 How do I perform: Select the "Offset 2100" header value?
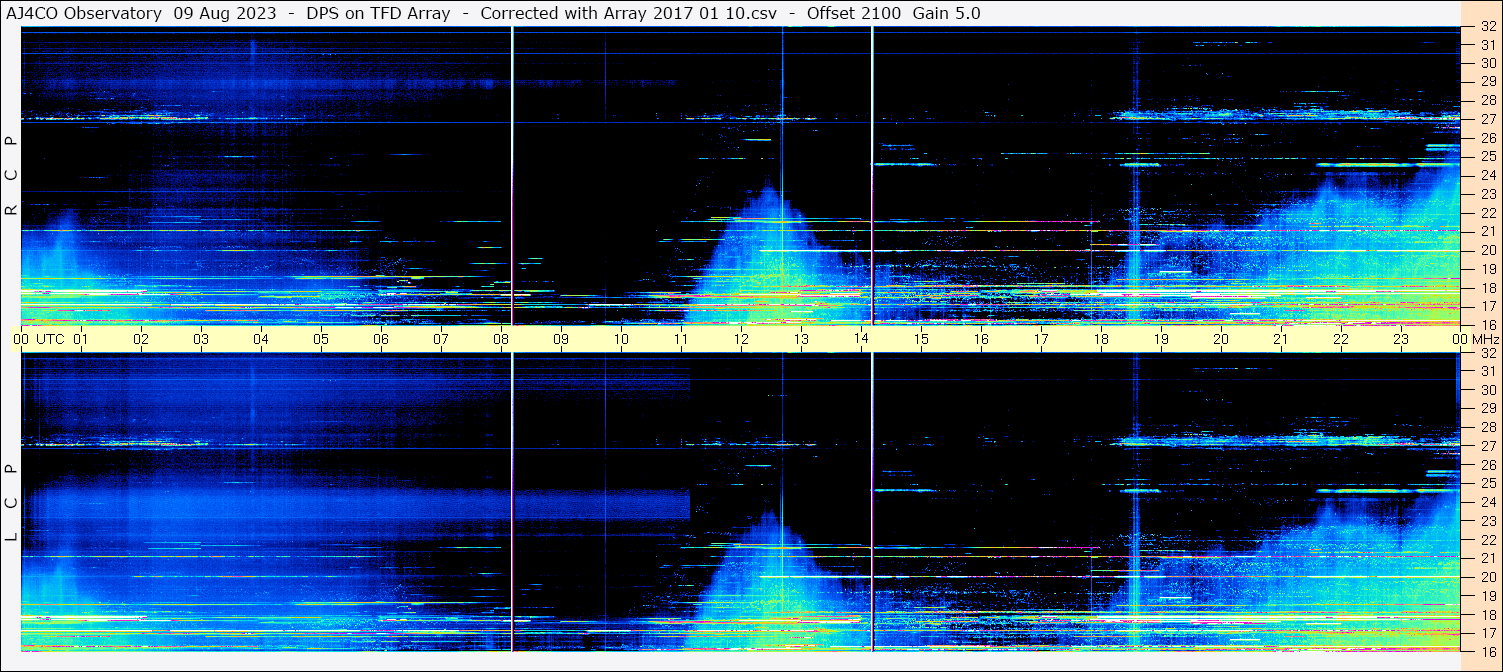853,14
